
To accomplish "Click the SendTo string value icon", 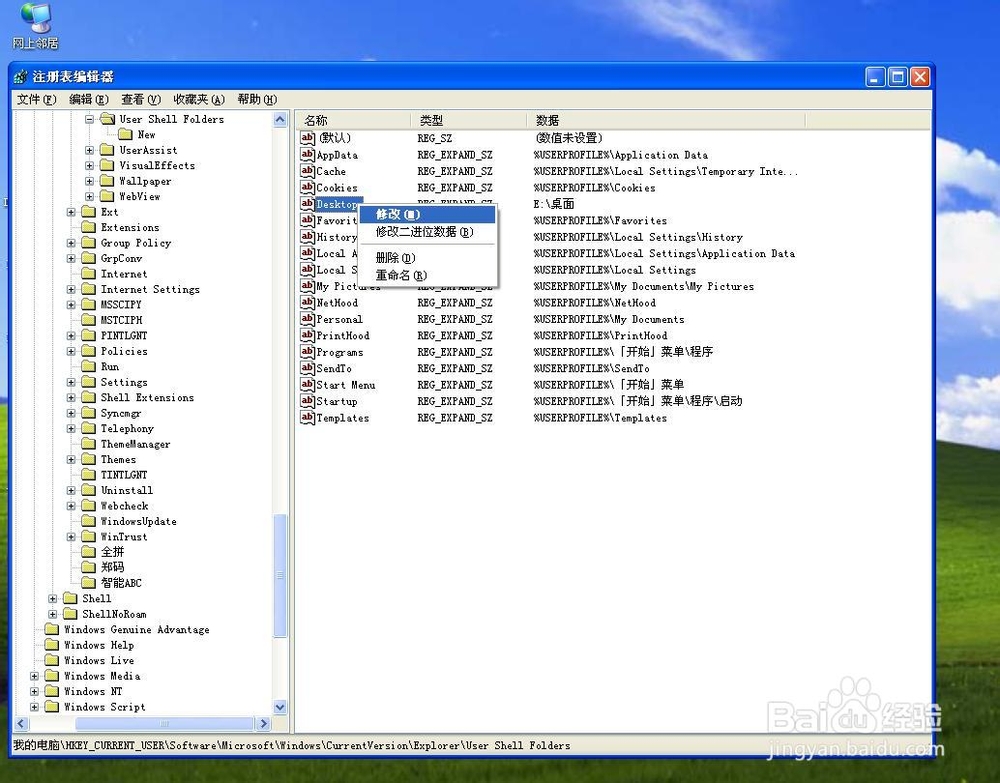I will 307,368.
